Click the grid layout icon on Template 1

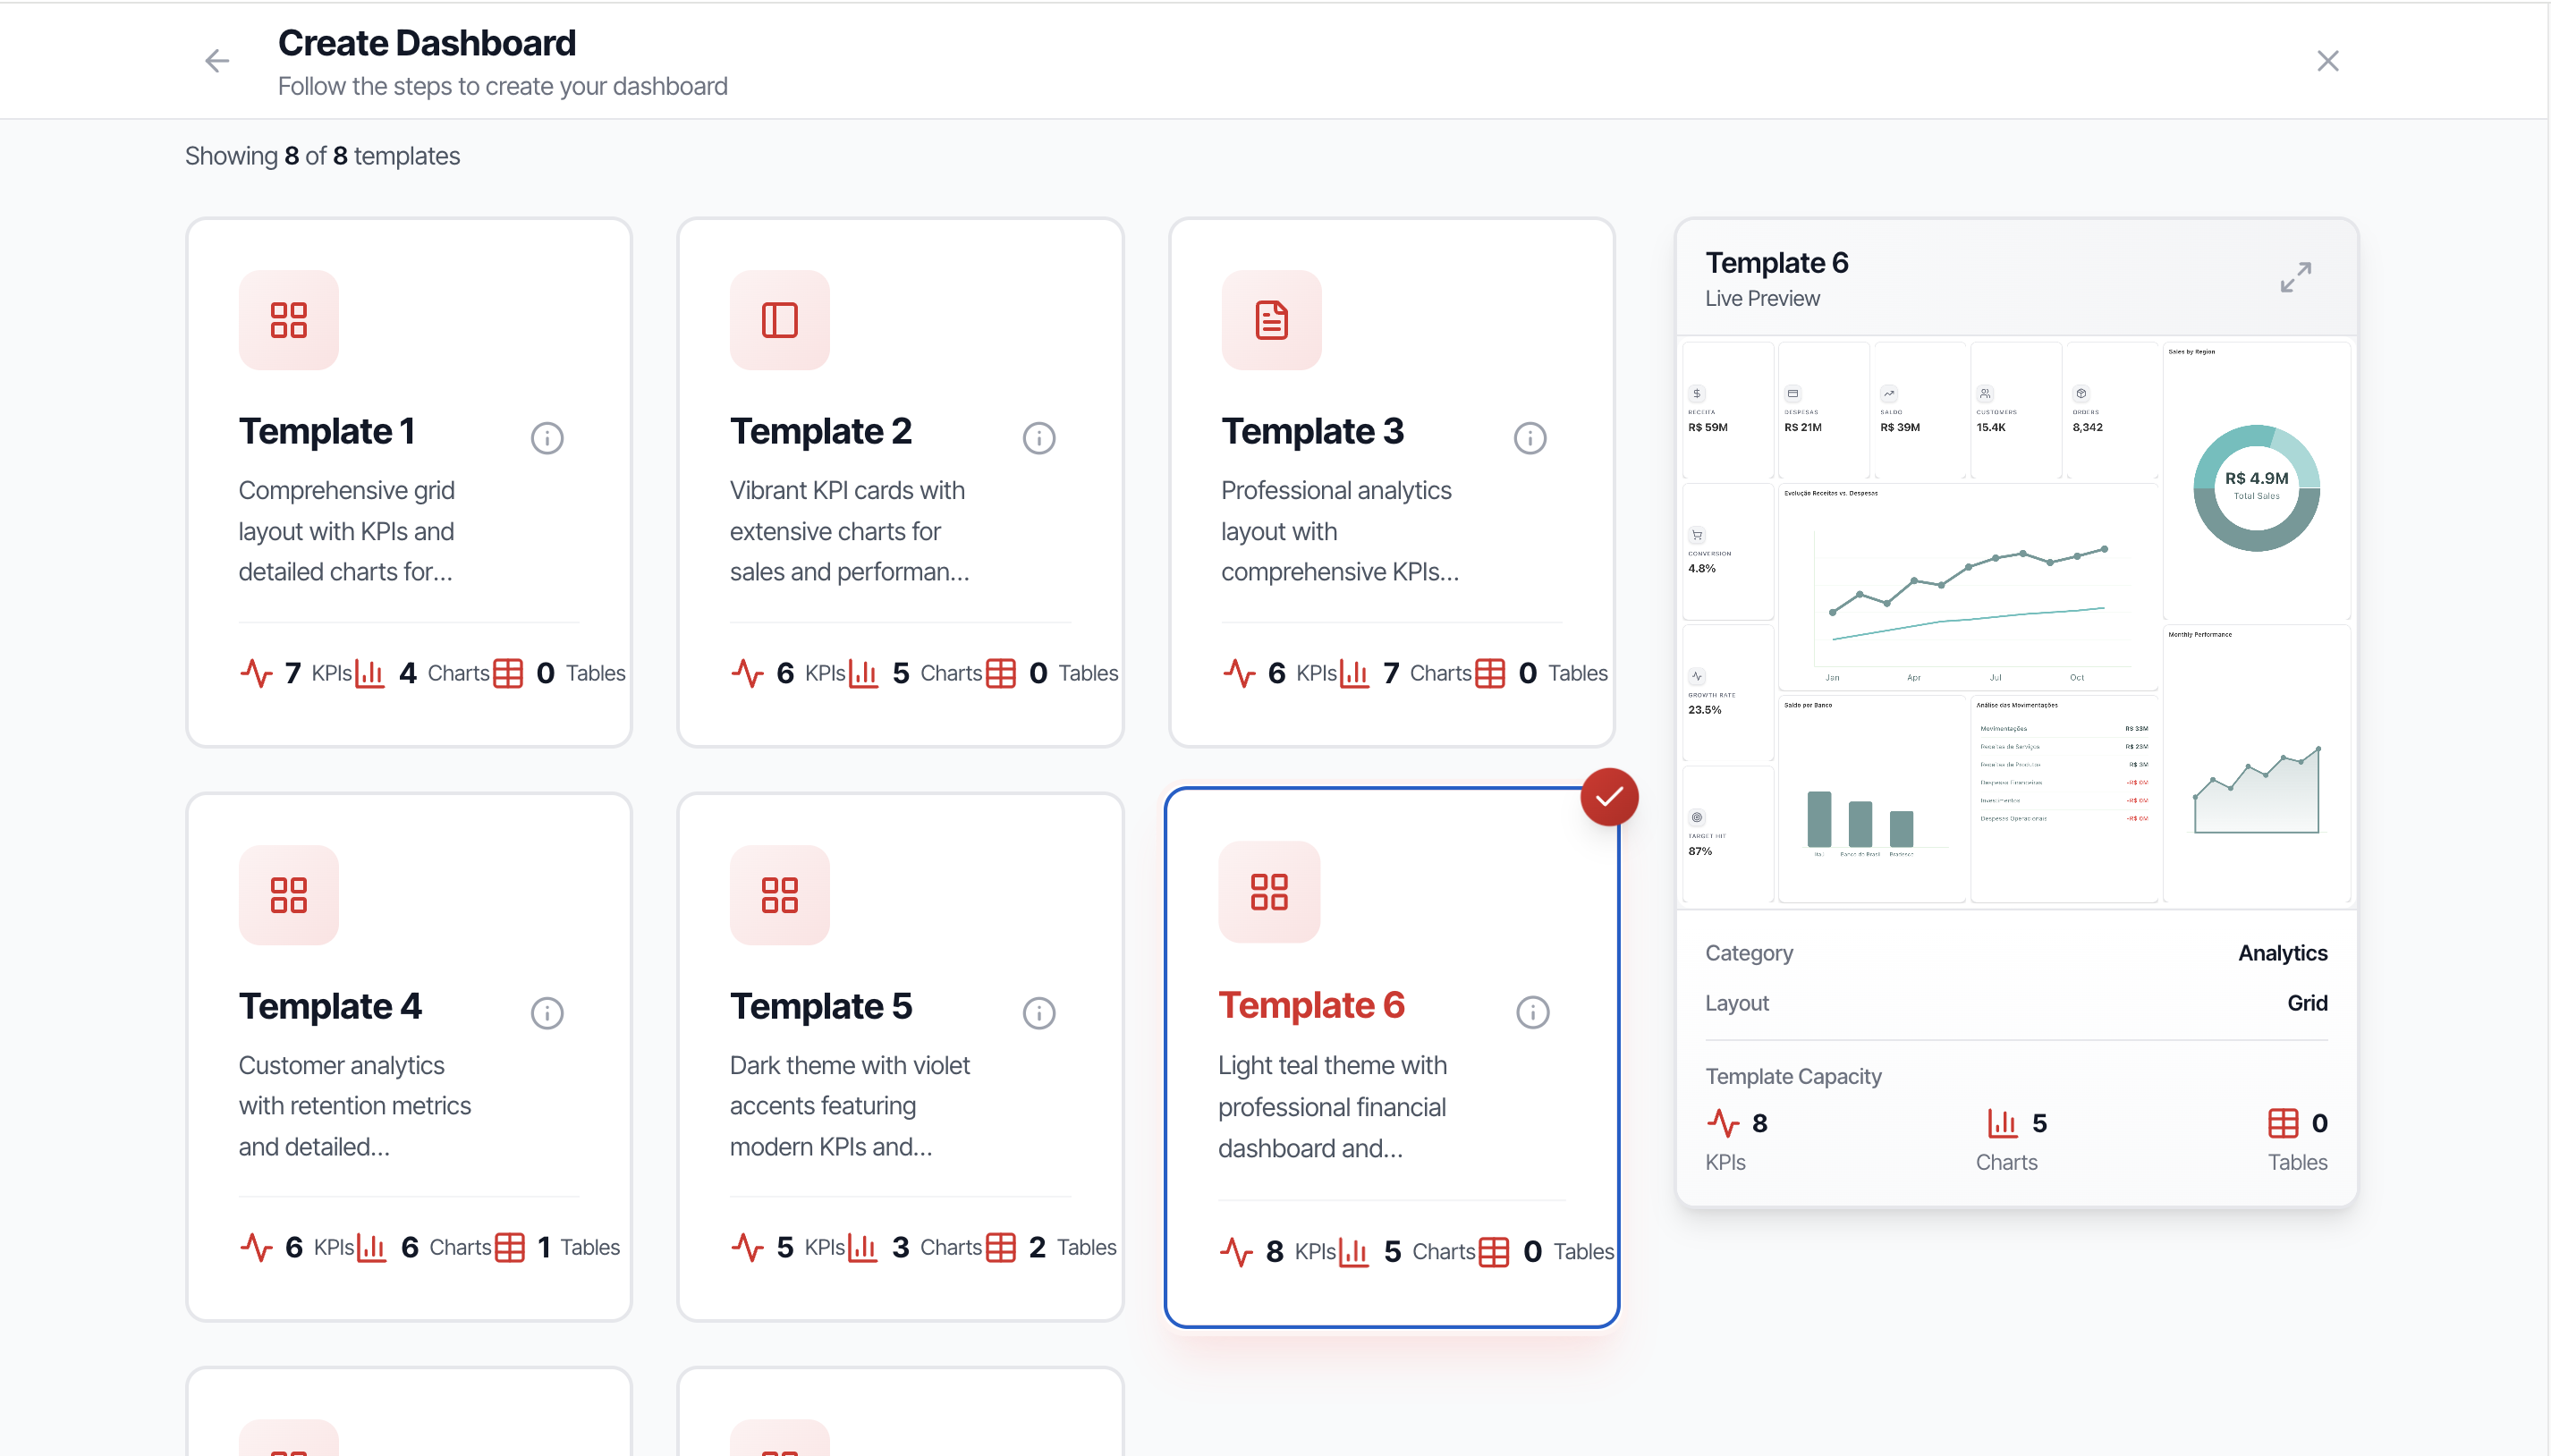click(287, 319)
